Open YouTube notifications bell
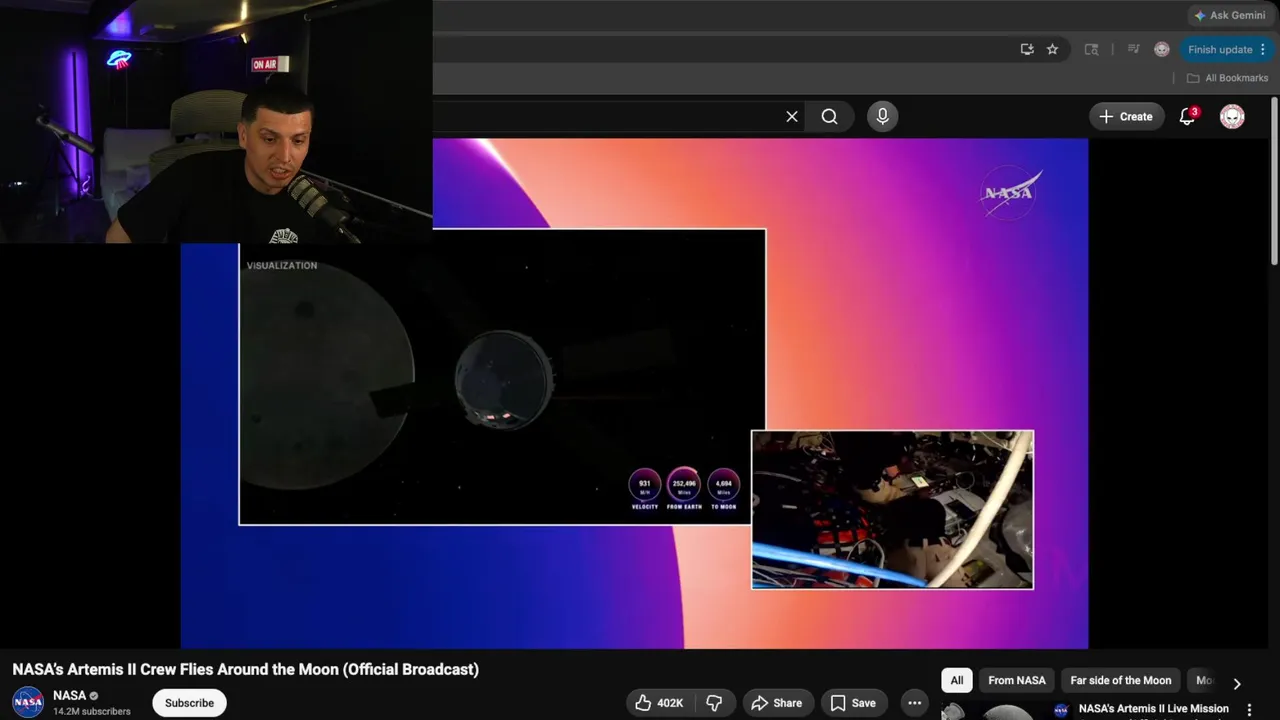 (x=1187, y=116)
